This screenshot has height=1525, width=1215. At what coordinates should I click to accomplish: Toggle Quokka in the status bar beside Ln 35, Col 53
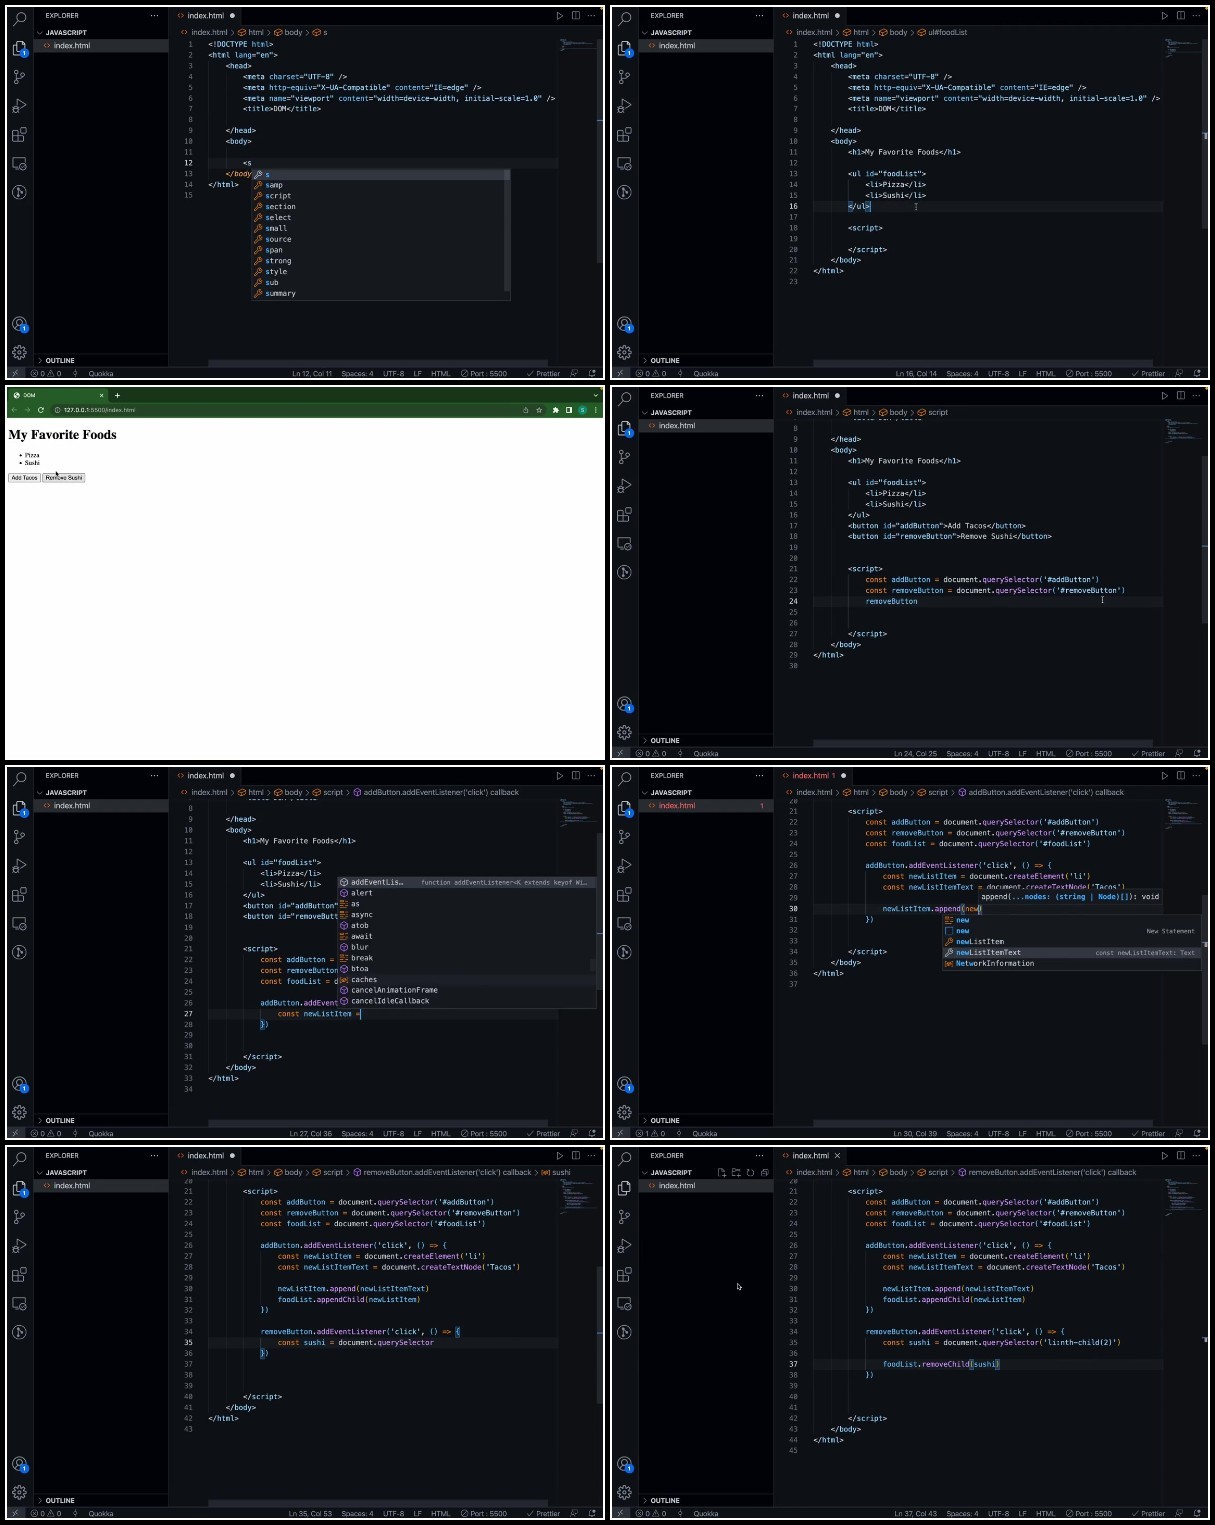[101, 1514]
